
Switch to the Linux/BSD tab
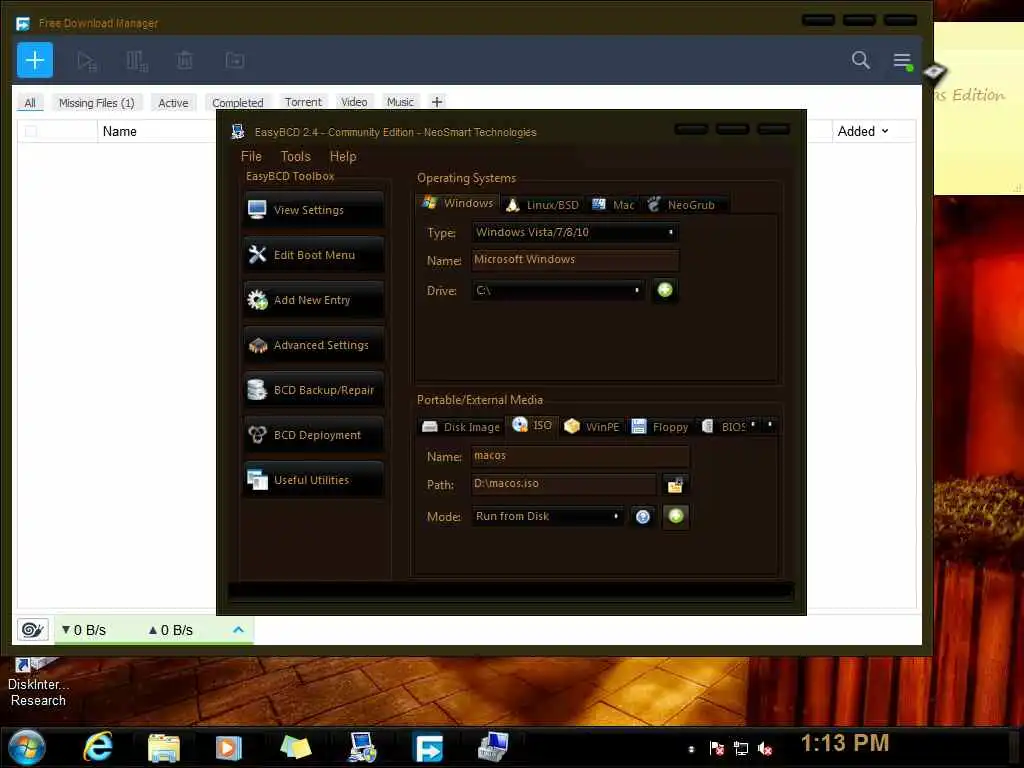point(543,205)
